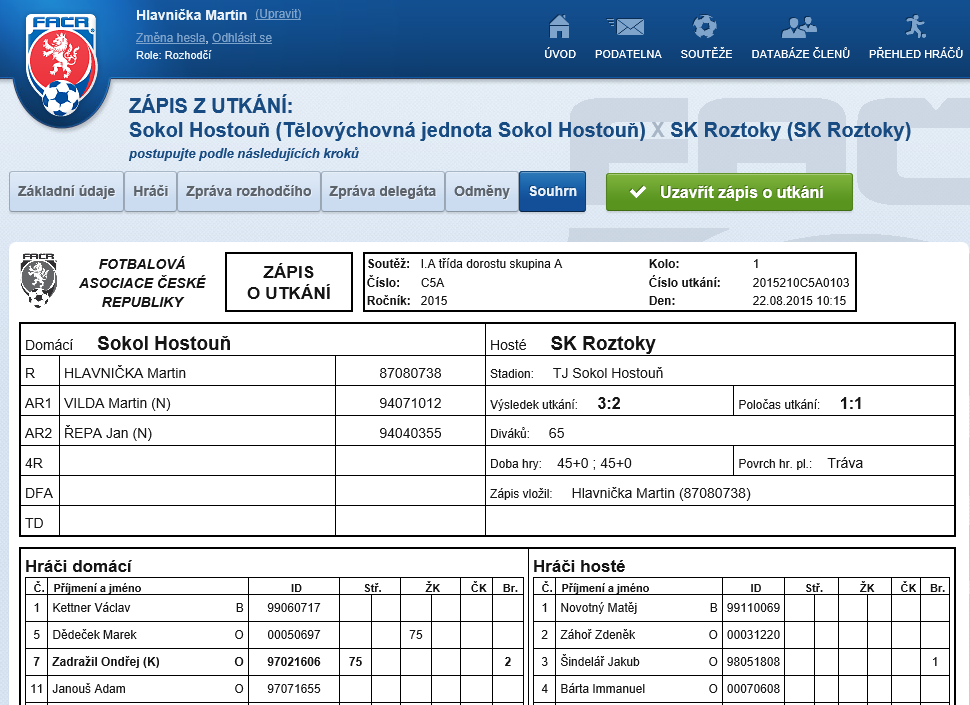The height and width of the screenshot is (705, 970).
Task: Click the spectator count 65
Action: pyautogui.click(x=556, y=433)
